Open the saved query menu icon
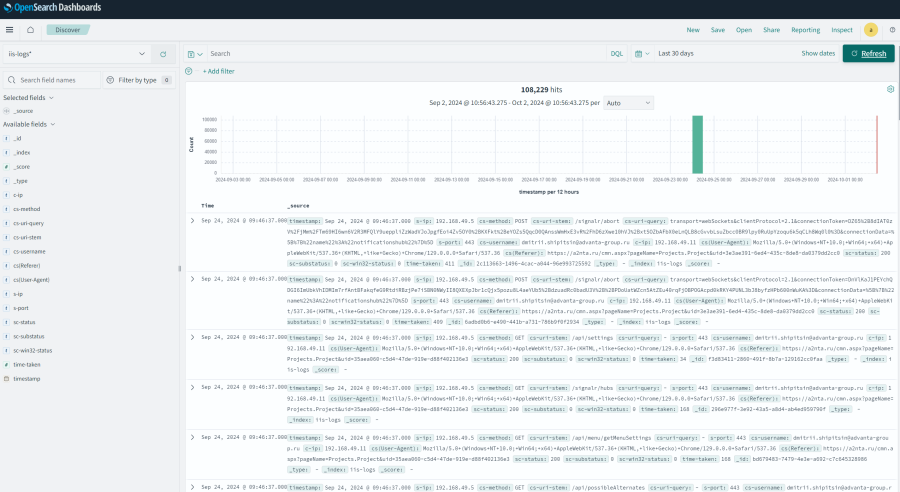This screenshot has width=900, height=492. [x=195, y=54]
